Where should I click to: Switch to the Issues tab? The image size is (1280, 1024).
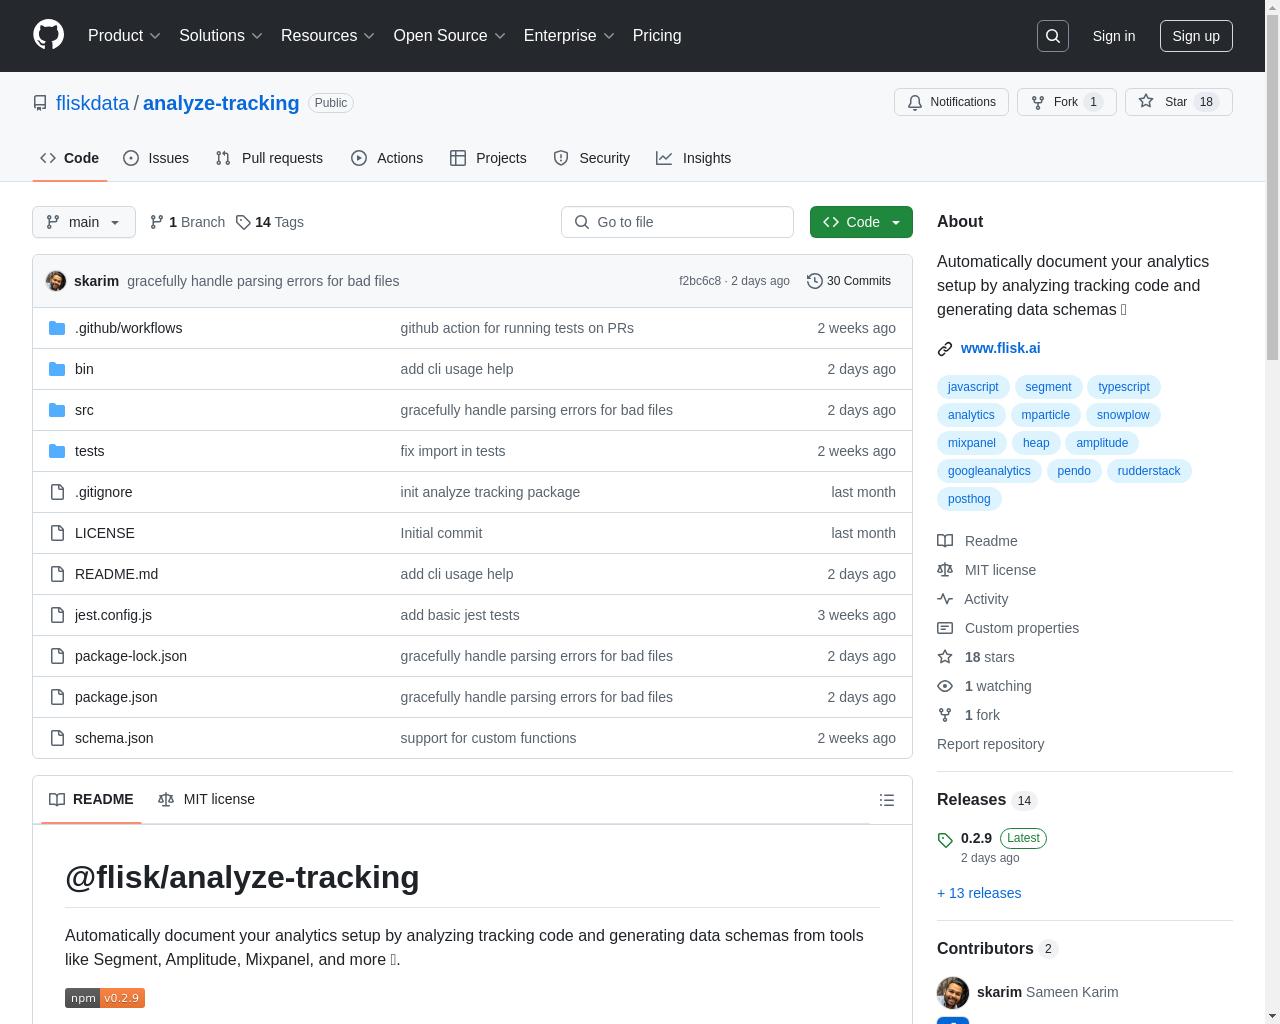(156, 158)
